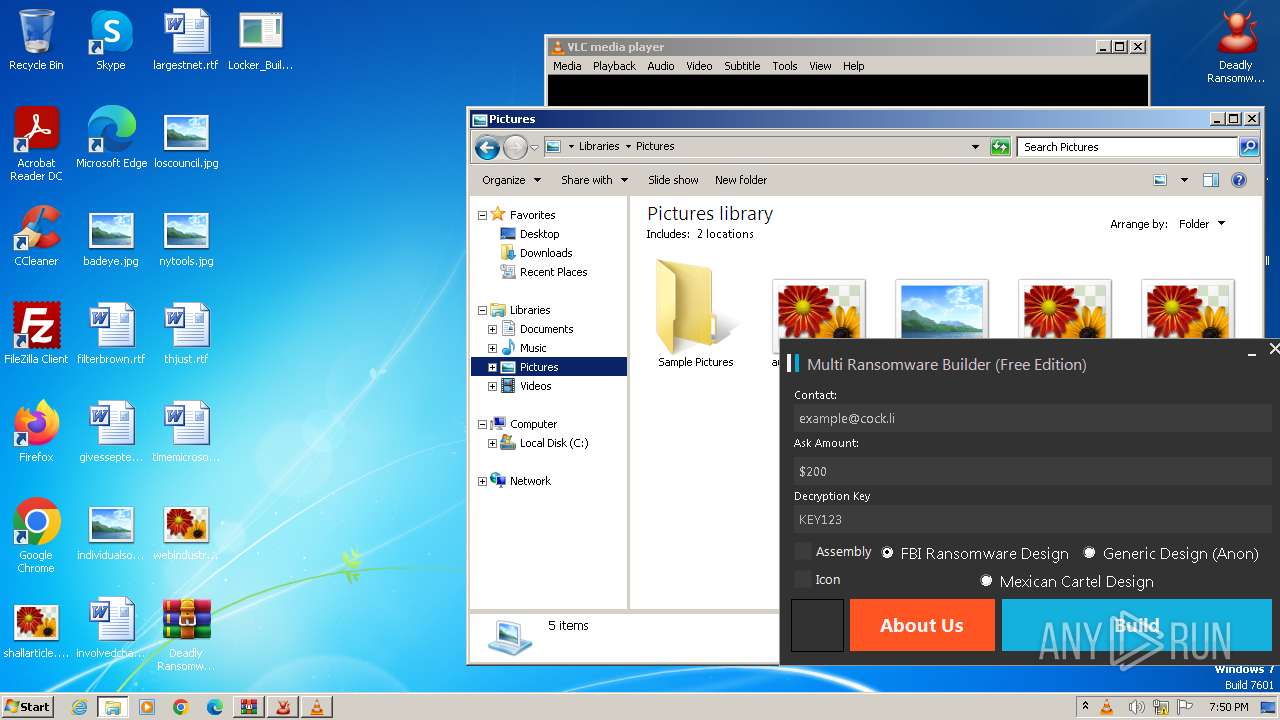Screen dimensions: 1280x720
Task: Click the magnifier search icon in Pictures window
Action: pos(1249,147)
